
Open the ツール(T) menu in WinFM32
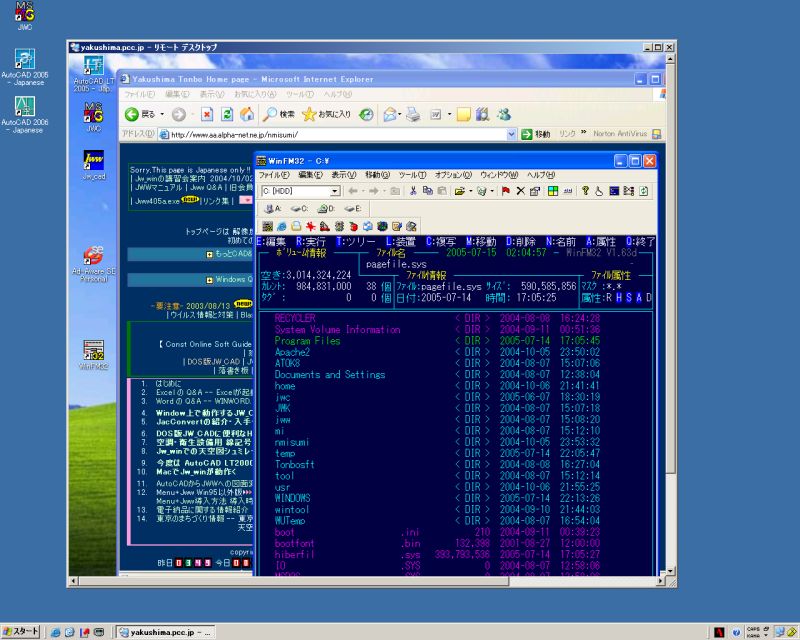pyautogui.click(x=412, y=174)
